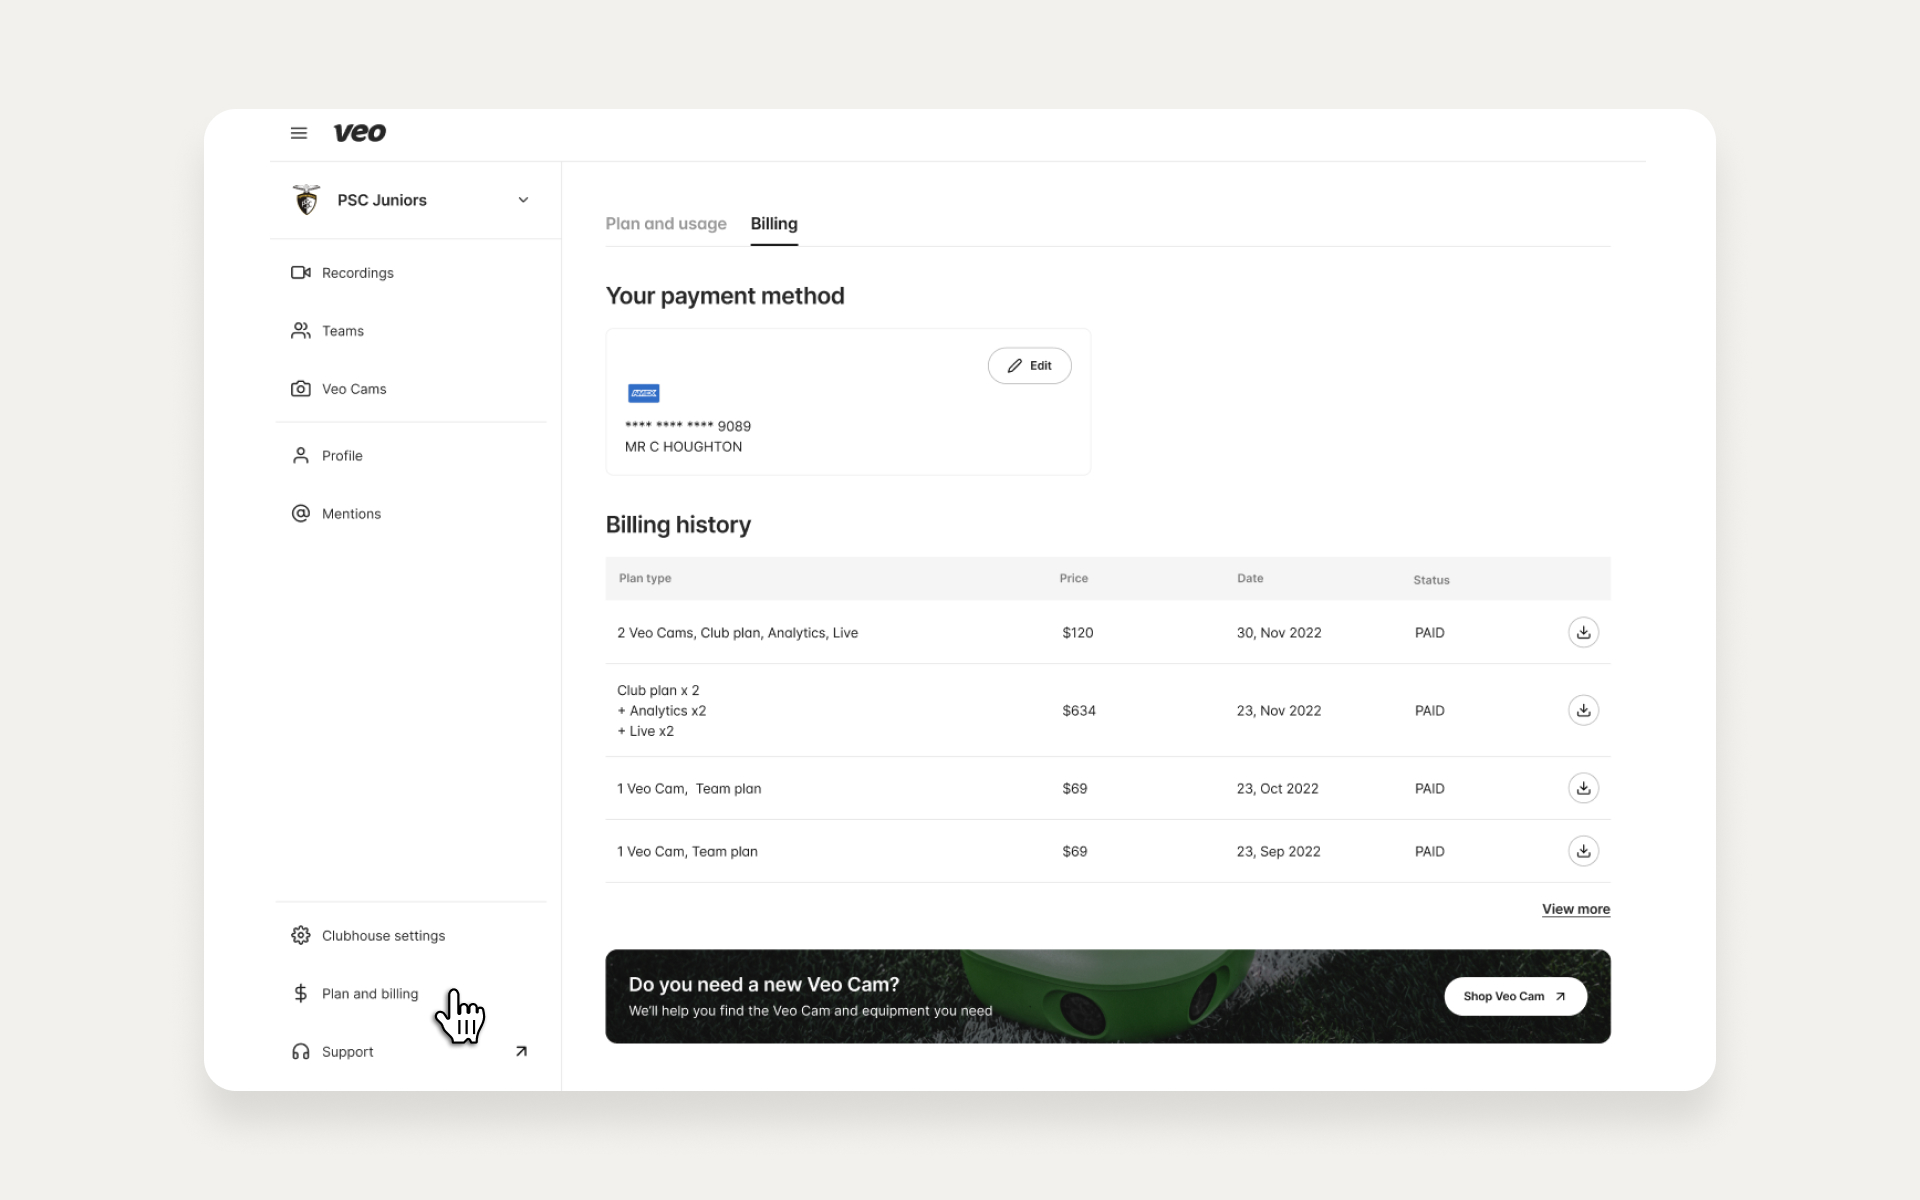Download the 30, Nov 2022 invoice
1920x1200 pixels.
1583,633
